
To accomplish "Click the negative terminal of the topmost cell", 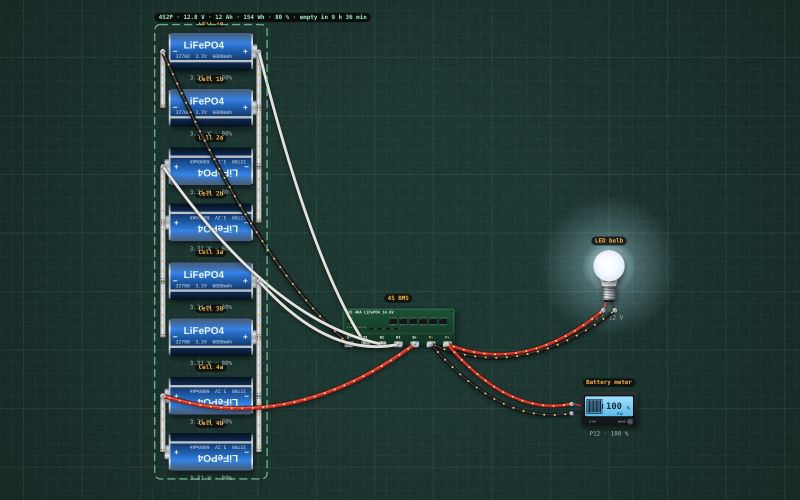I will coord(163,52).
